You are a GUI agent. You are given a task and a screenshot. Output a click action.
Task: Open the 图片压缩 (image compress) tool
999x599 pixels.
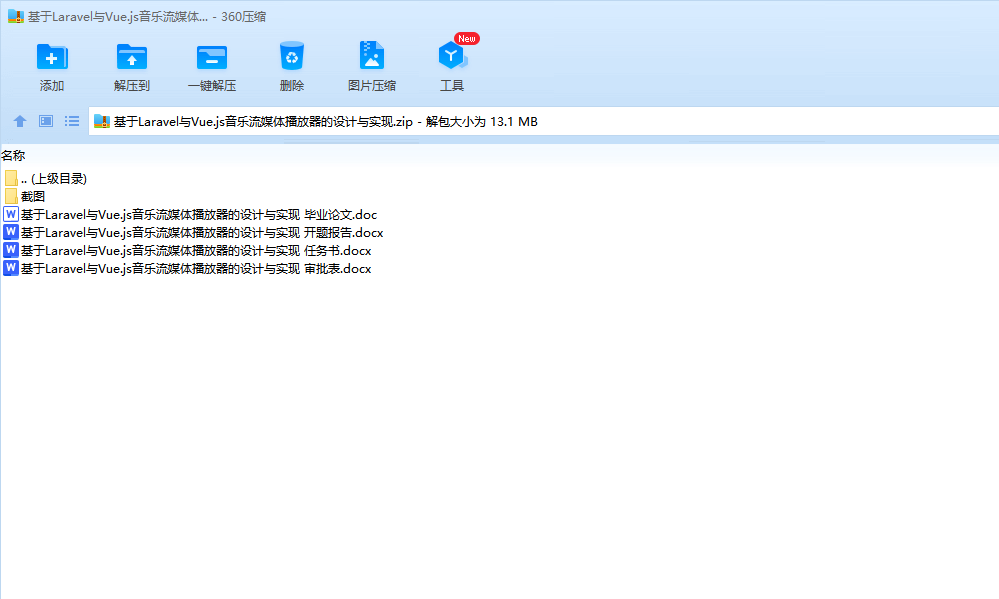tap(371, 55)
